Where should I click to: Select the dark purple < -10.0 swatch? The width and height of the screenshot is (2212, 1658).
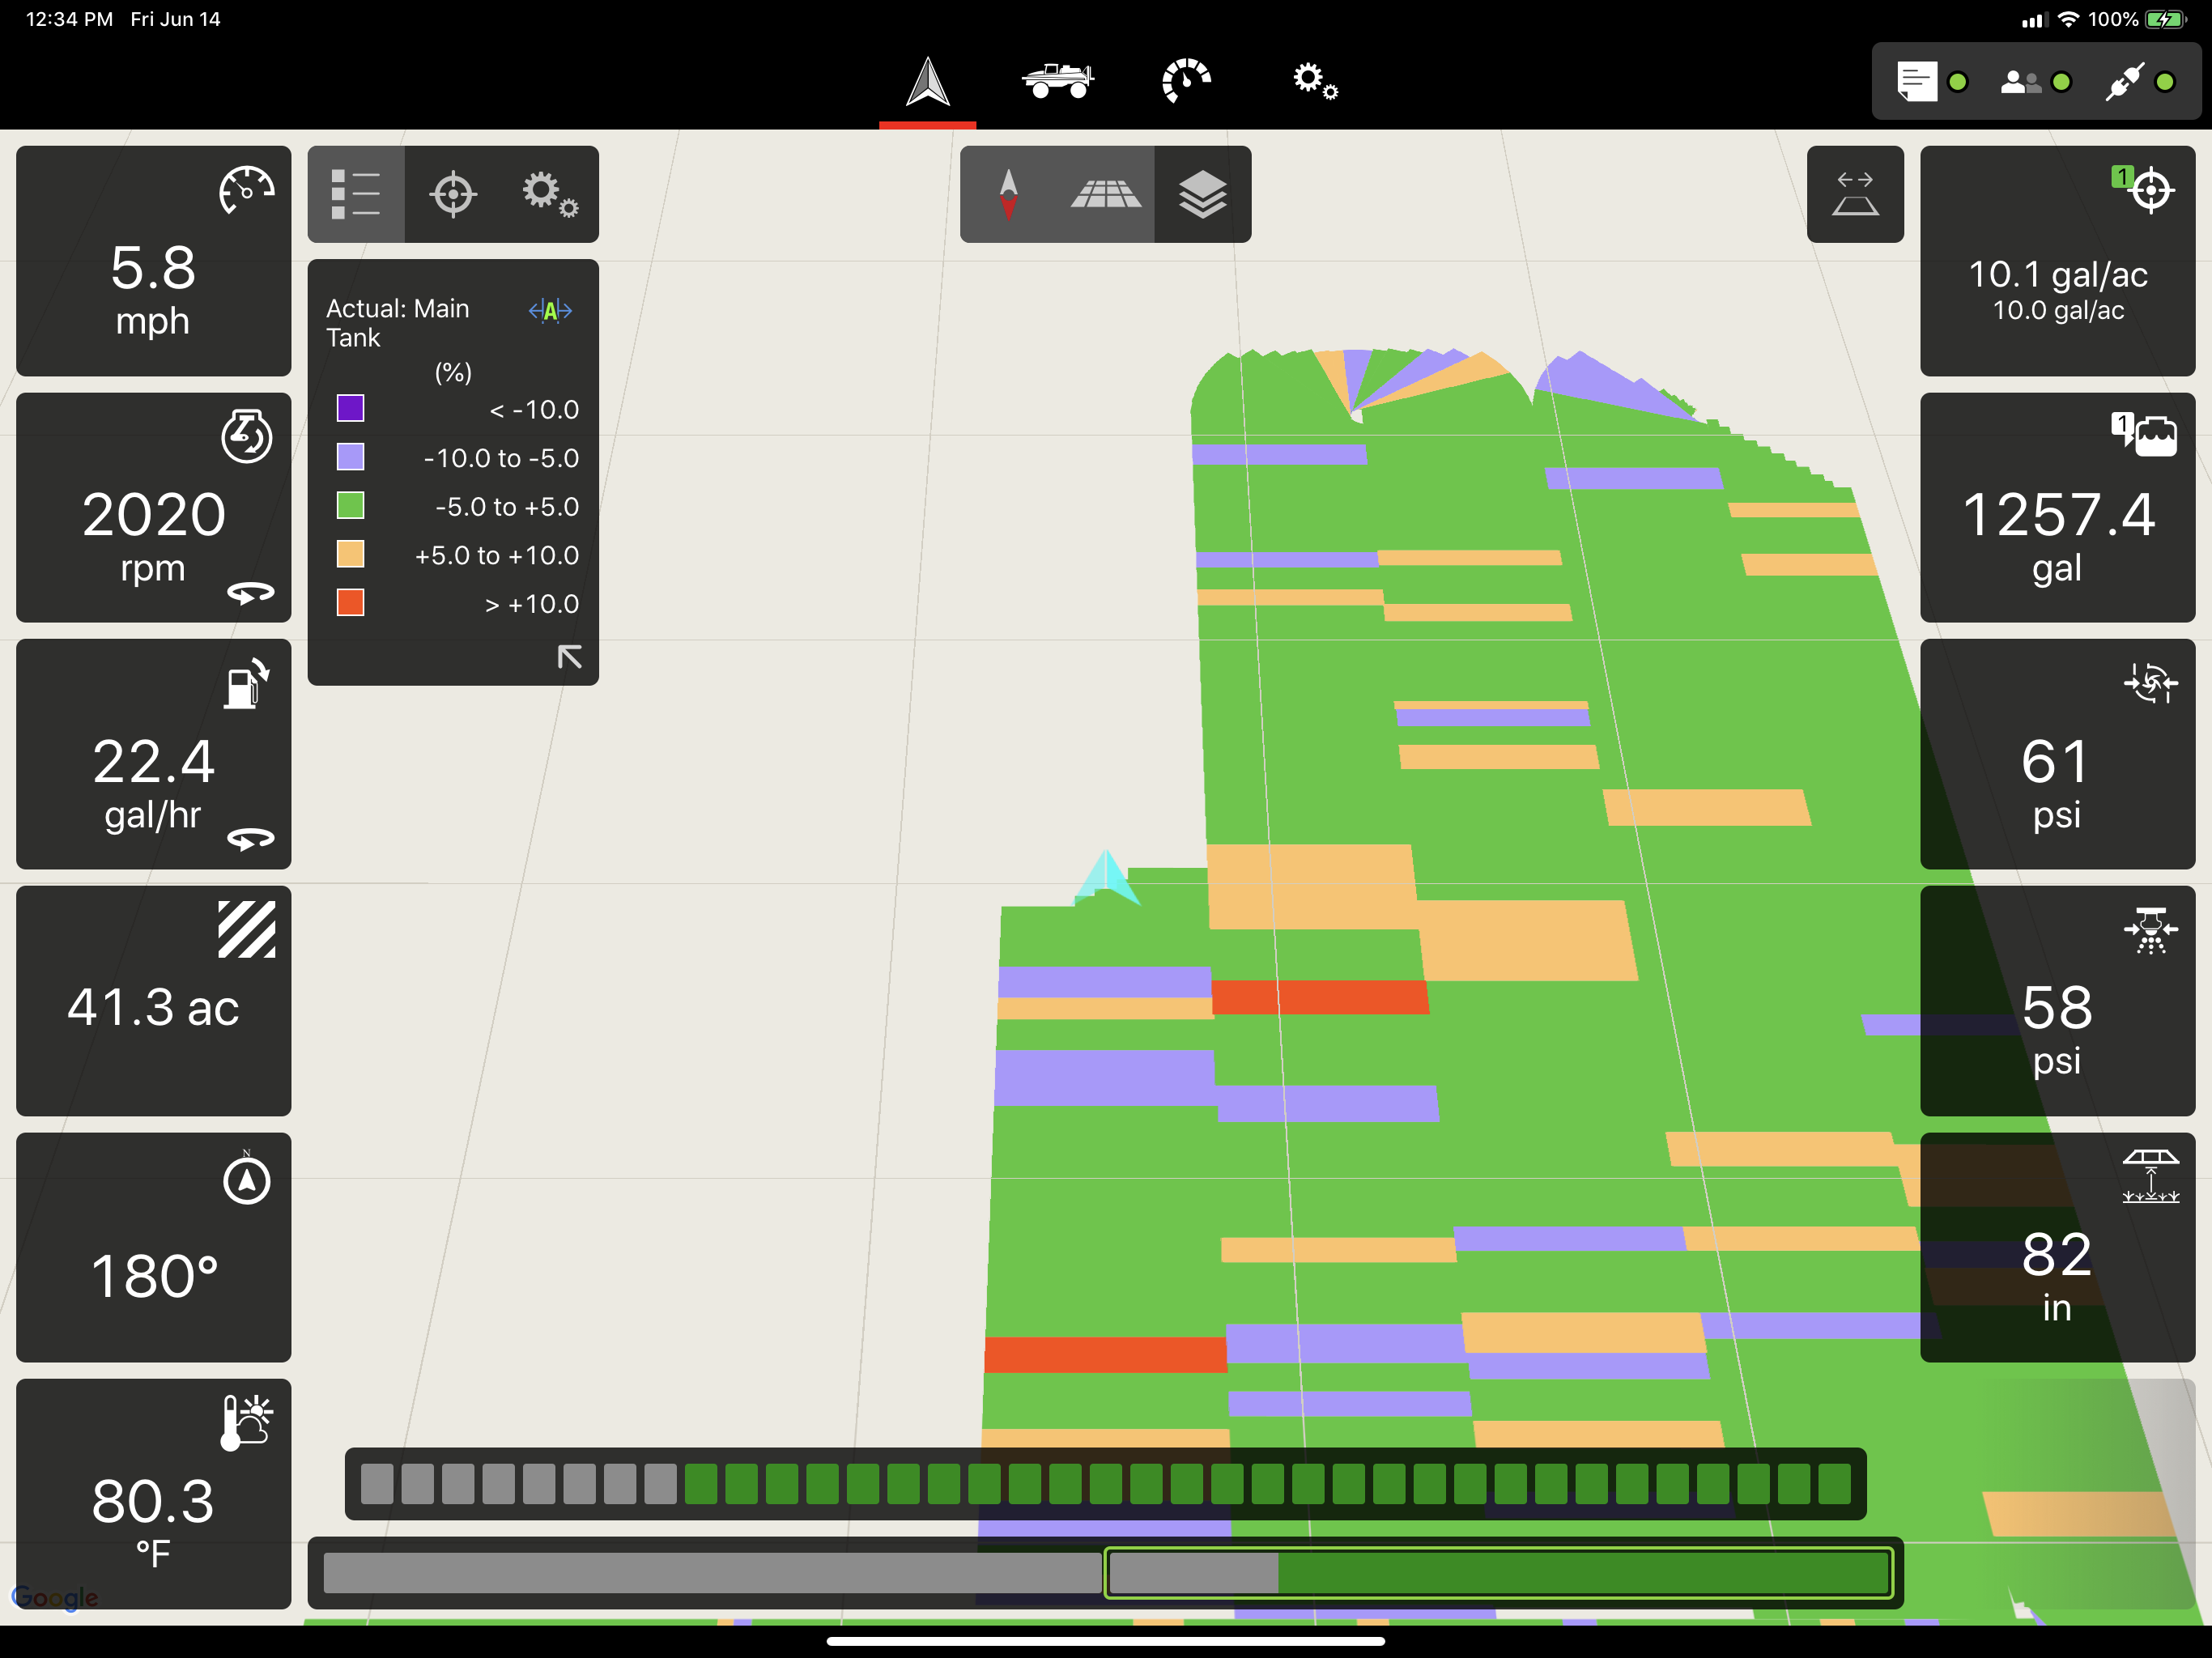point(350,408)
